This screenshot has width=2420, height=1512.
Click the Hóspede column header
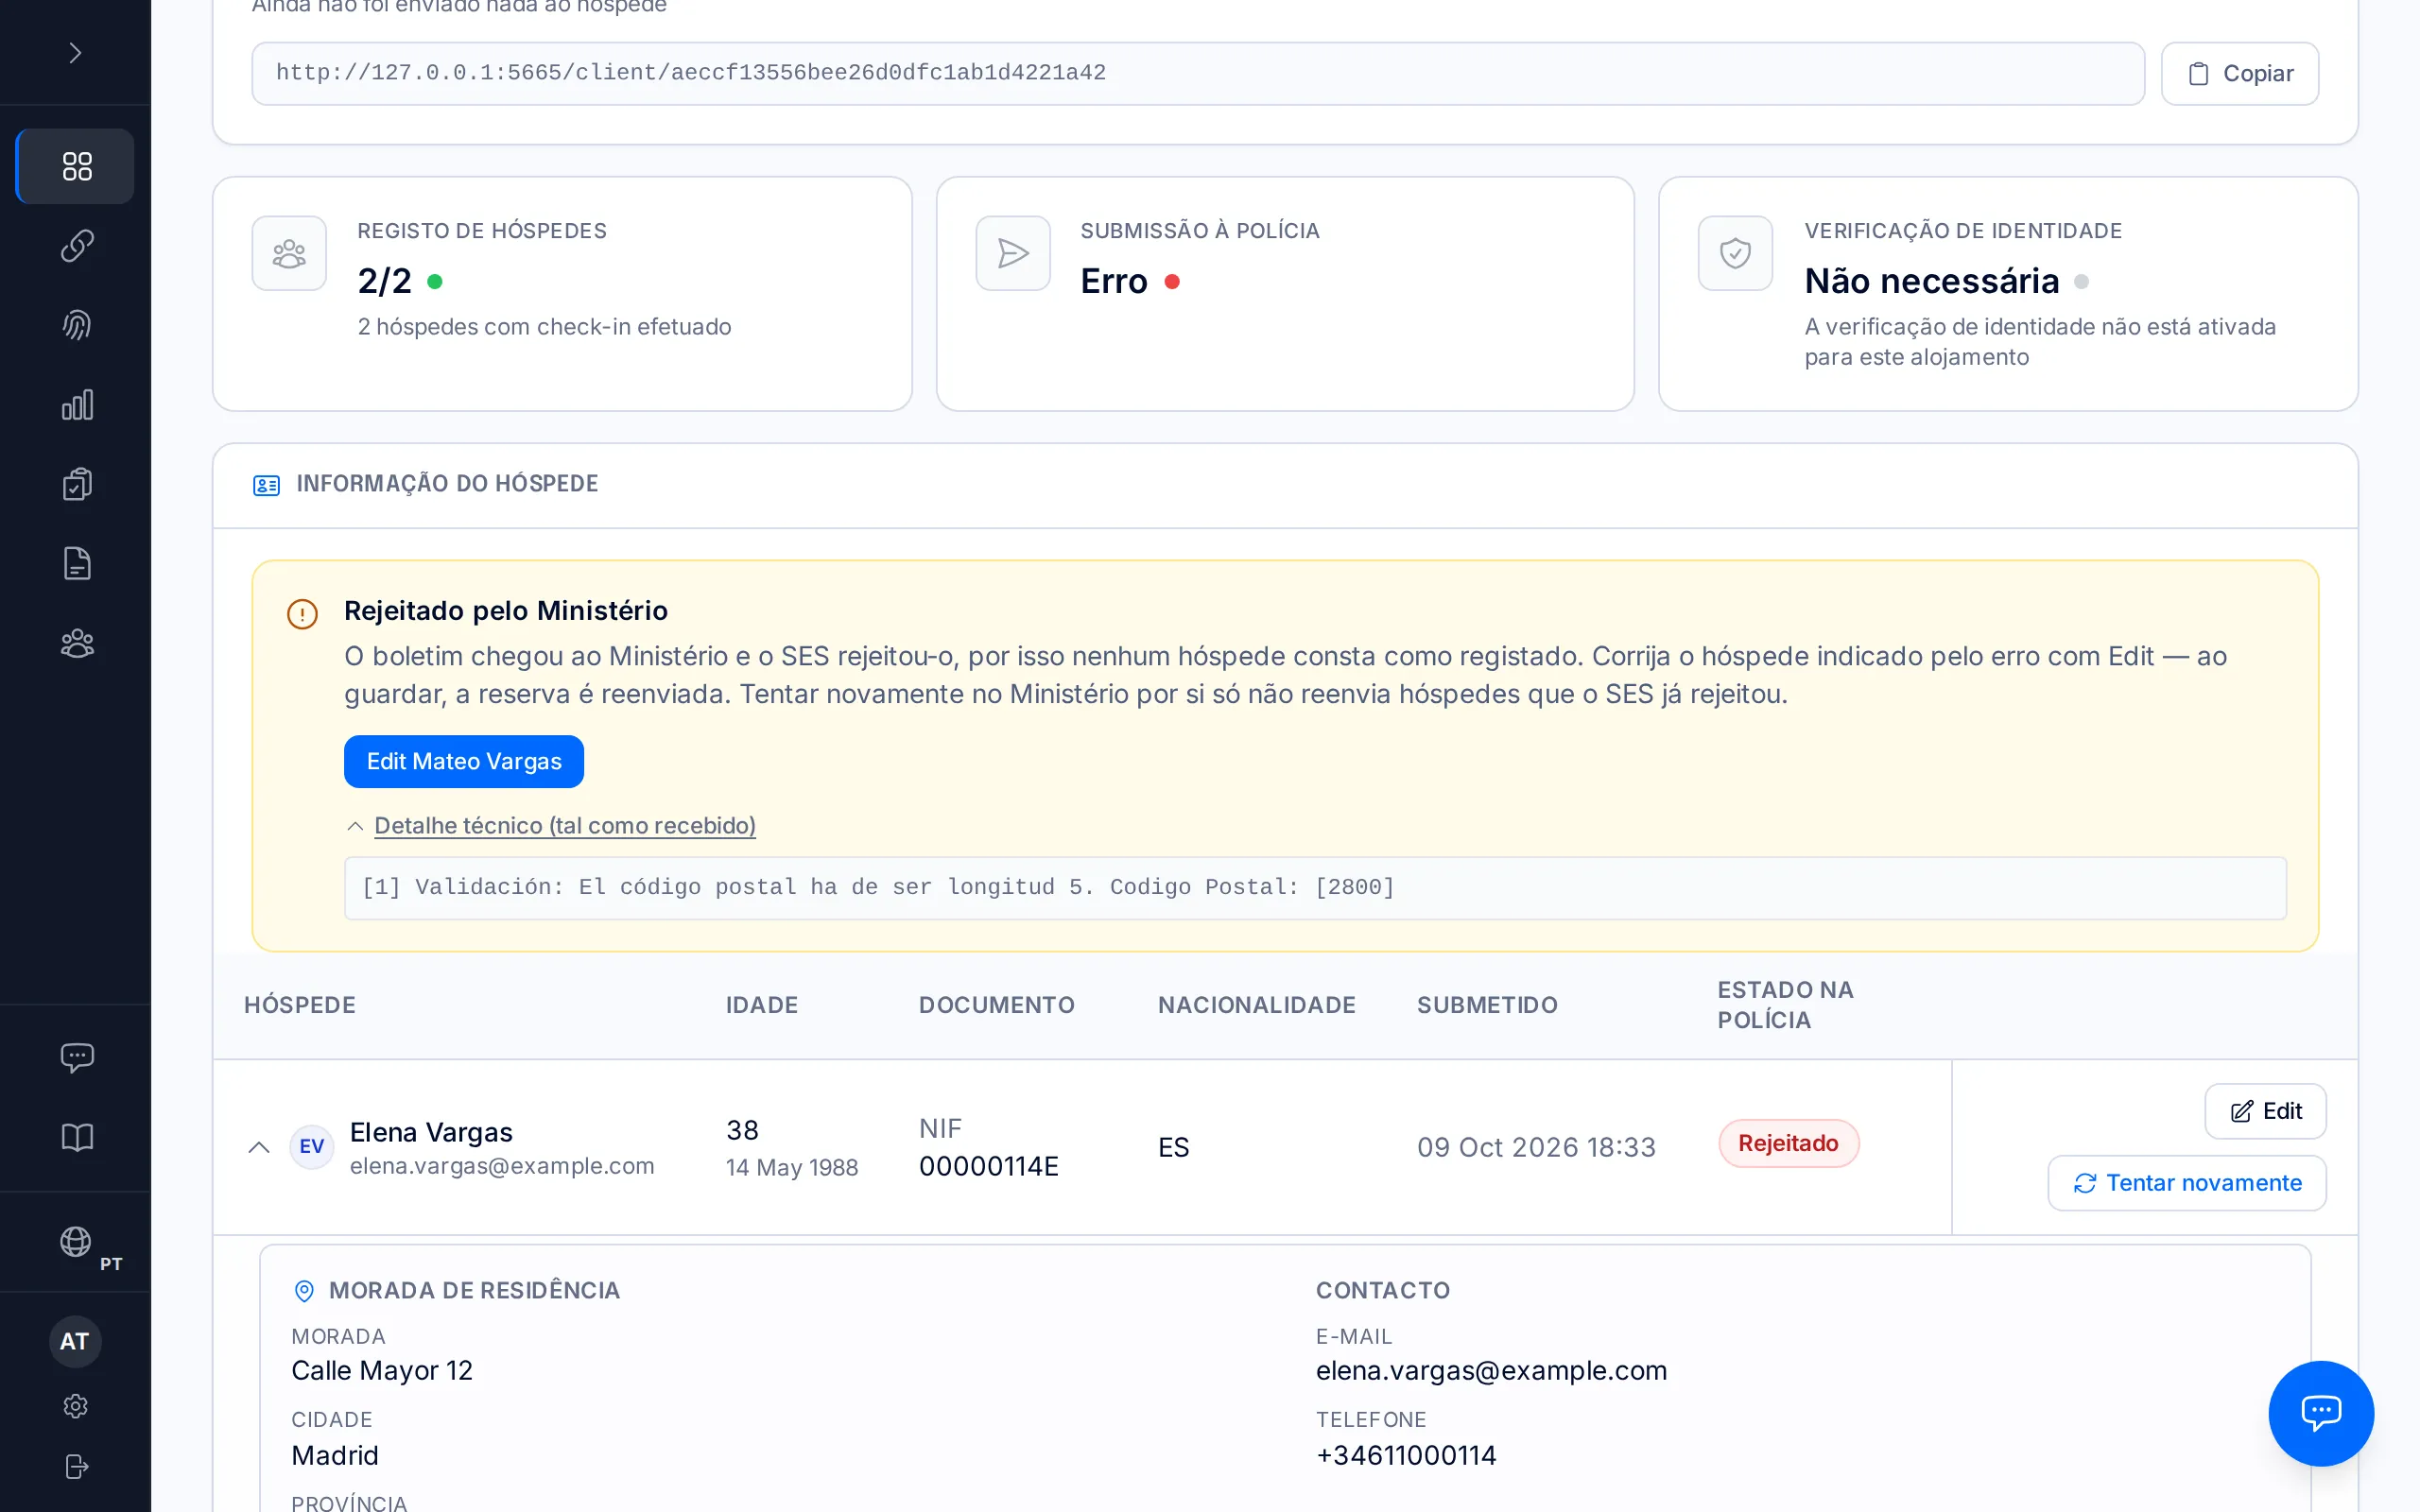(x=300, y=1005)
